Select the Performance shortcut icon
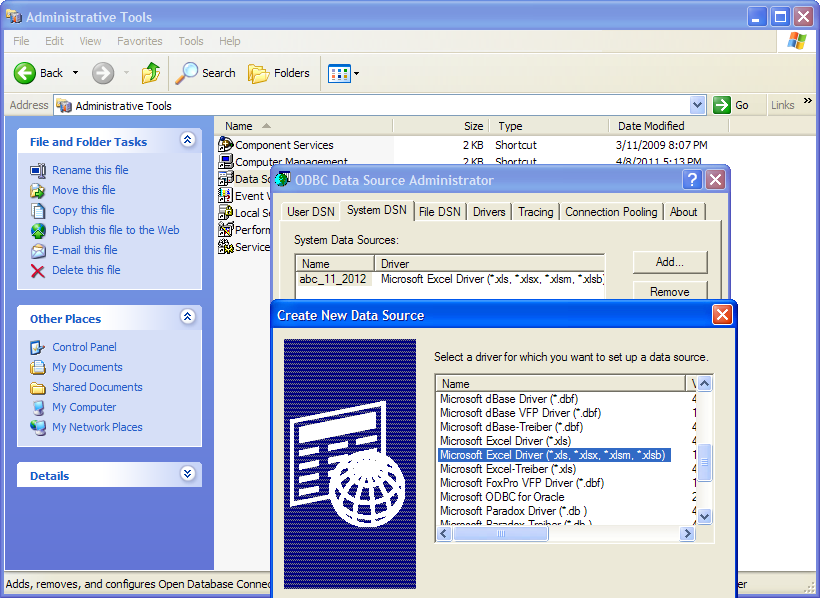Image resolution: width=820 pixels, height=598 pixels. [226, 229]
